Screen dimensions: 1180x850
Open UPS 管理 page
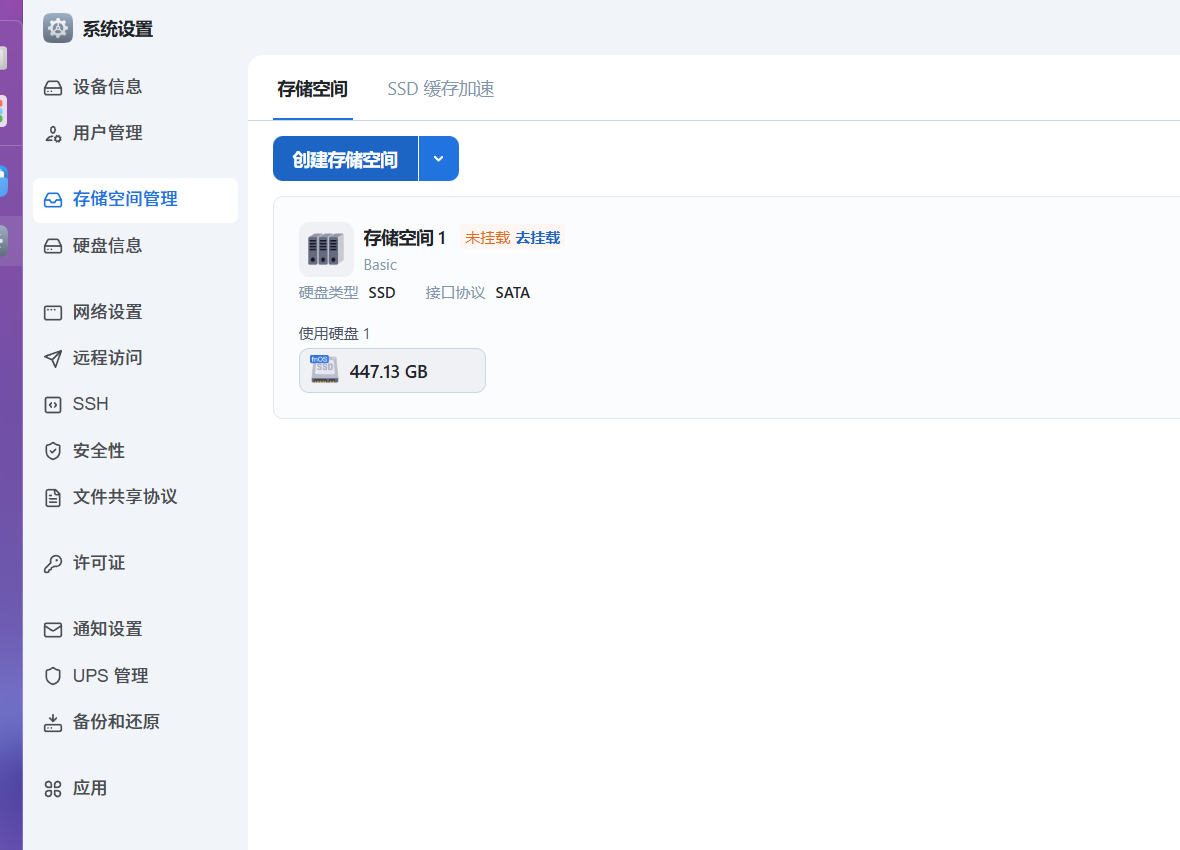point(135,675)
